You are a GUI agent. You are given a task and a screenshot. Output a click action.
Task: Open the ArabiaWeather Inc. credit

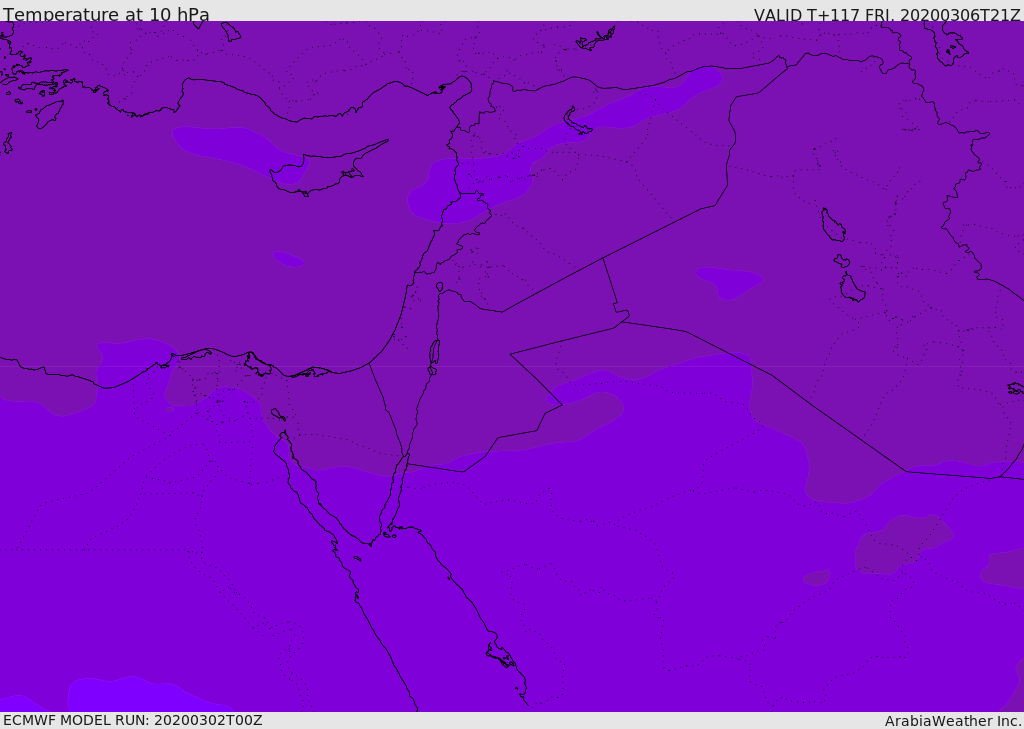pyautogui.click(x=953, y=721)
